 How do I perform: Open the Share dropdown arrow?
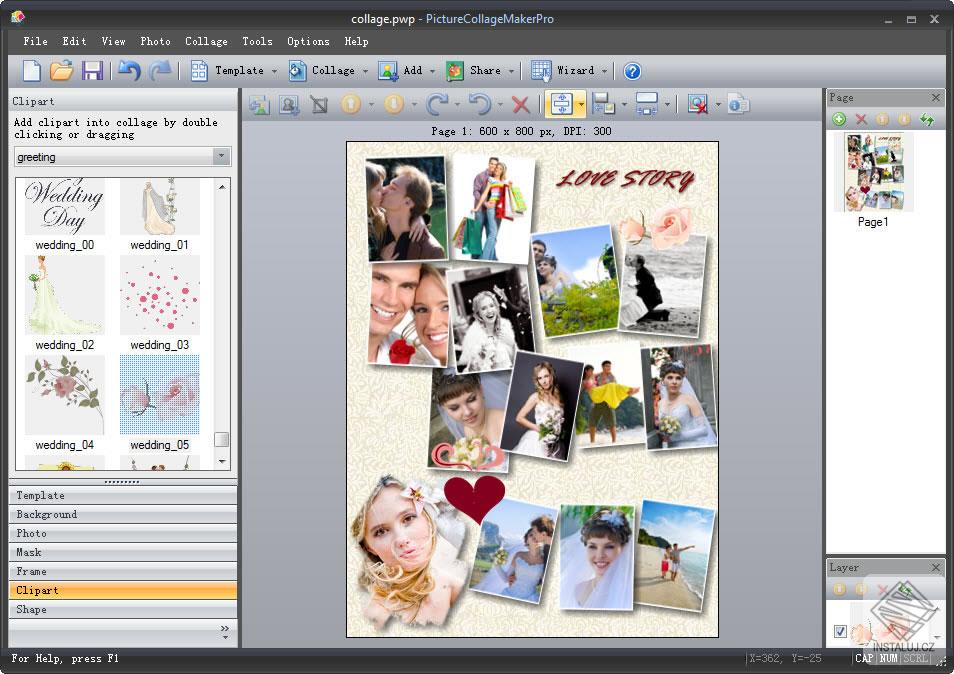pyautogui.click(x=512, y=70)
